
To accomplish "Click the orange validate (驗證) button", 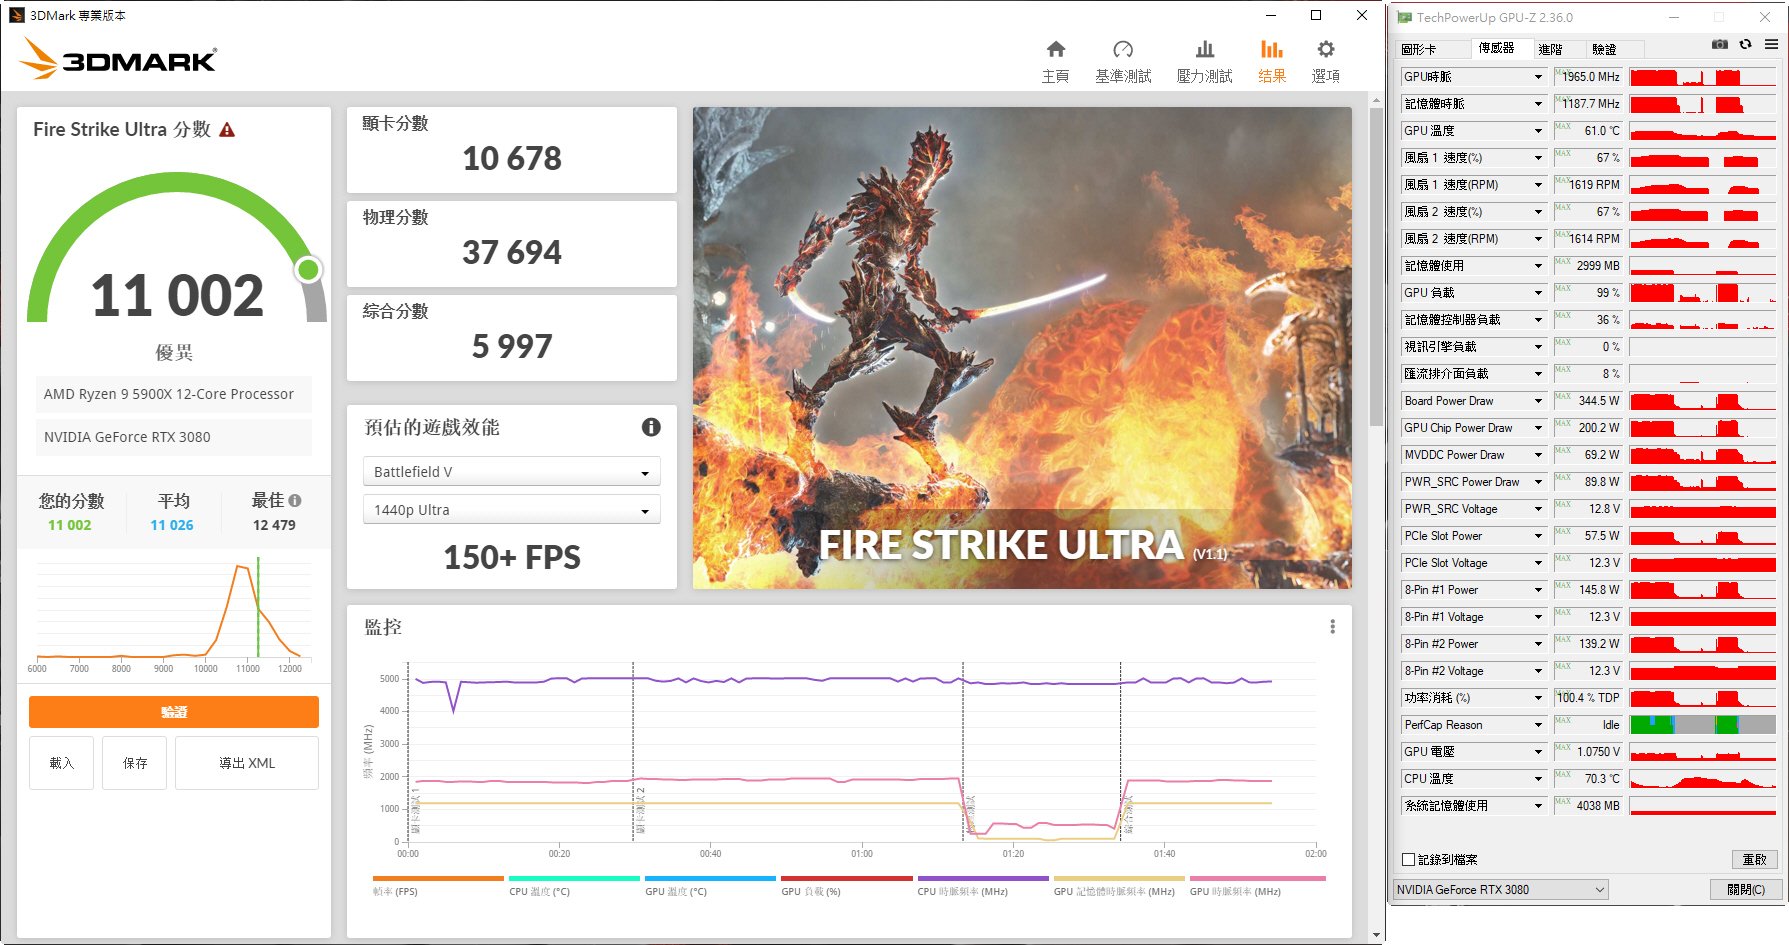I will [x=174, y=712].
